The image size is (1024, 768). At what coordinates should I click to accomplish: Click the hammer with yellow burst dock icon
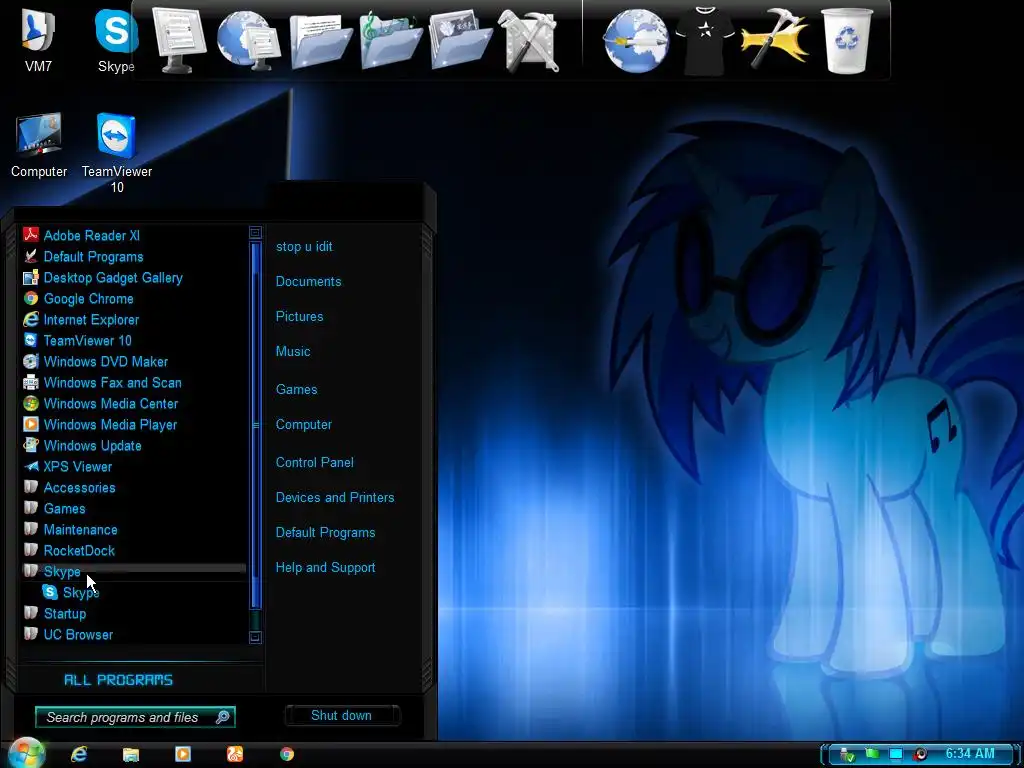(x=775, y=39)
